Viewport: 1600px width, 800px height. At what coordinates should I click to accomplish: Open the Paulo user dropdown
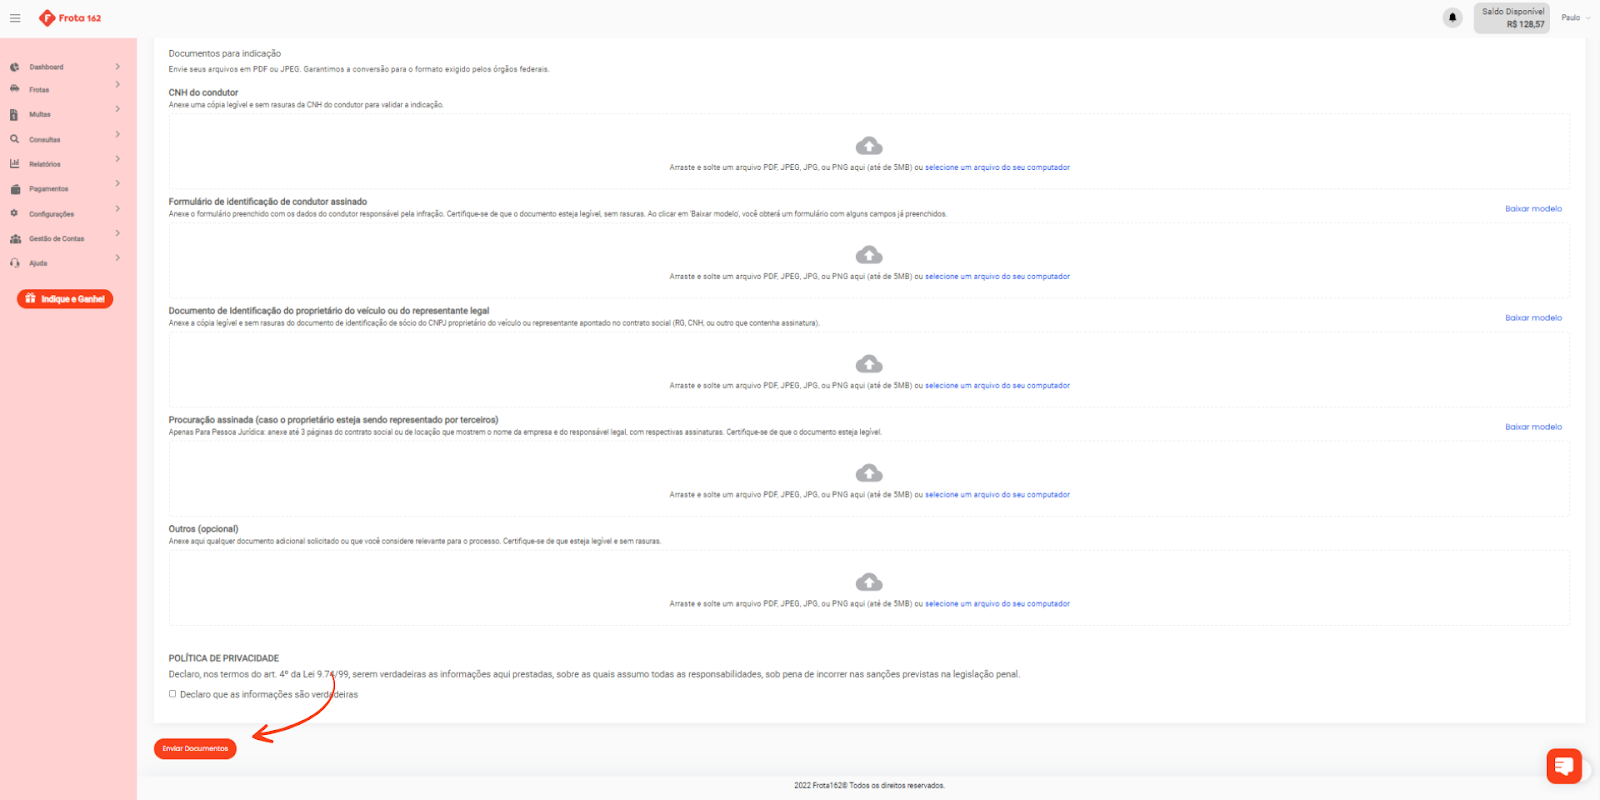click(1575, 18)
